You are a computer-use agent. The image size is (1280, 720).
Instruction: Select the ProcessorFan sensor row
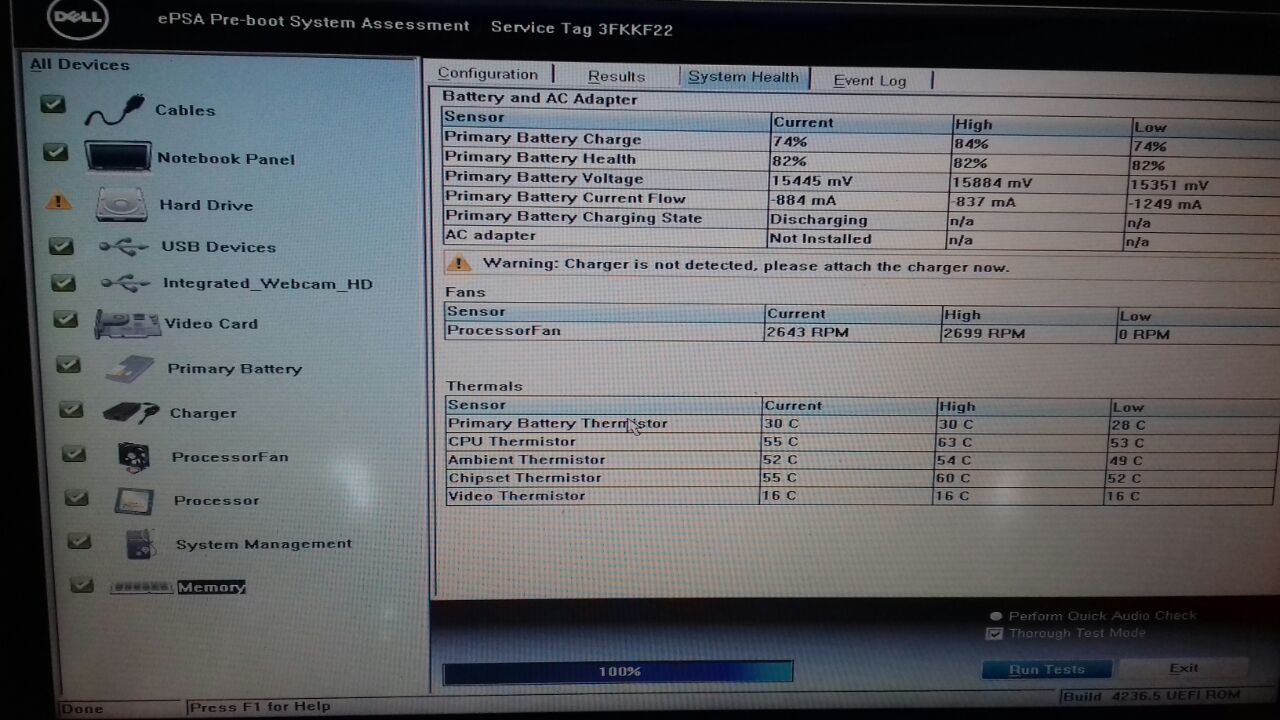point(862,332)
